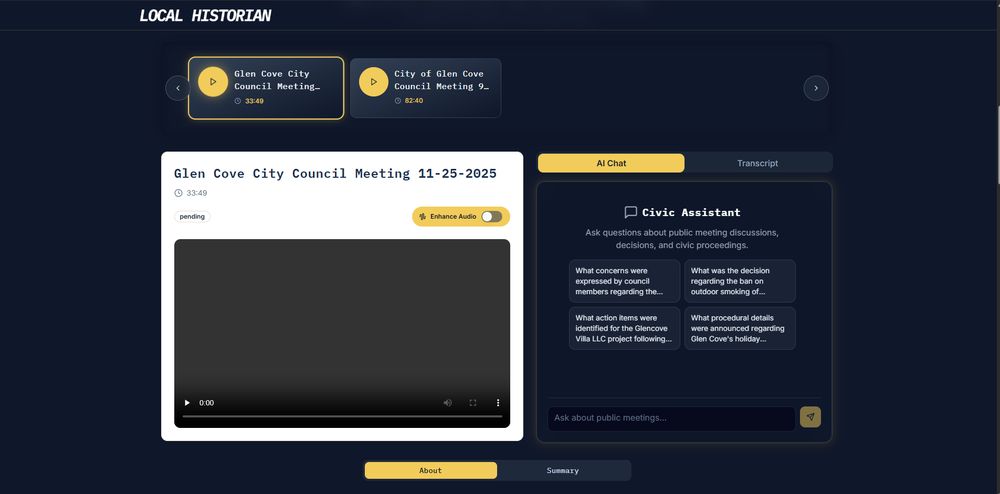
Task: Click the LOCAL HISTORIAN logo
Action: (205, 16)
